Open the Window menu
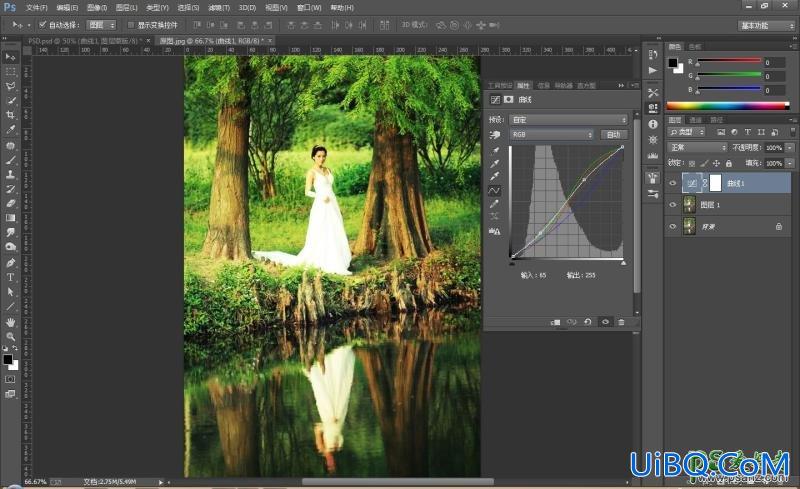The image size is (800, 489). pyautogui.click(x=309, y=8)
